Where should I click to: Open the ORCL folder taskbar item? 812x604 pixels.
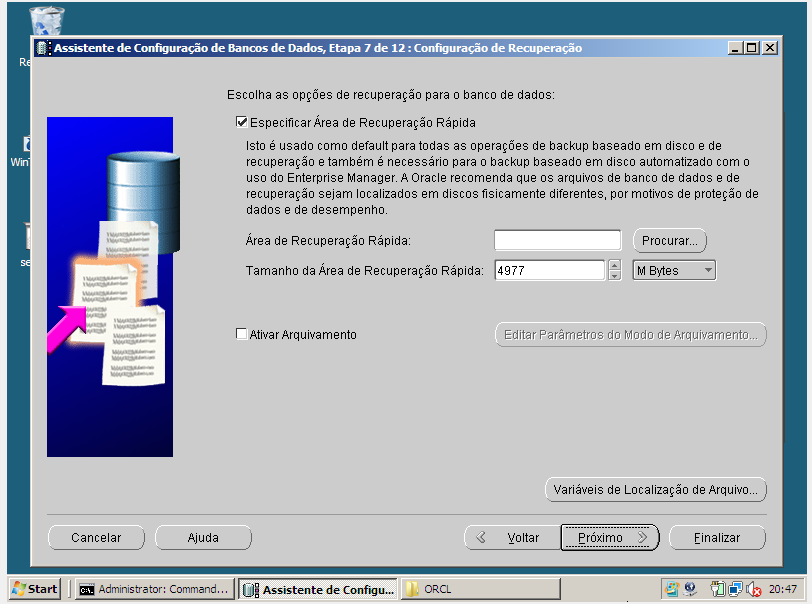click(481, 589)
